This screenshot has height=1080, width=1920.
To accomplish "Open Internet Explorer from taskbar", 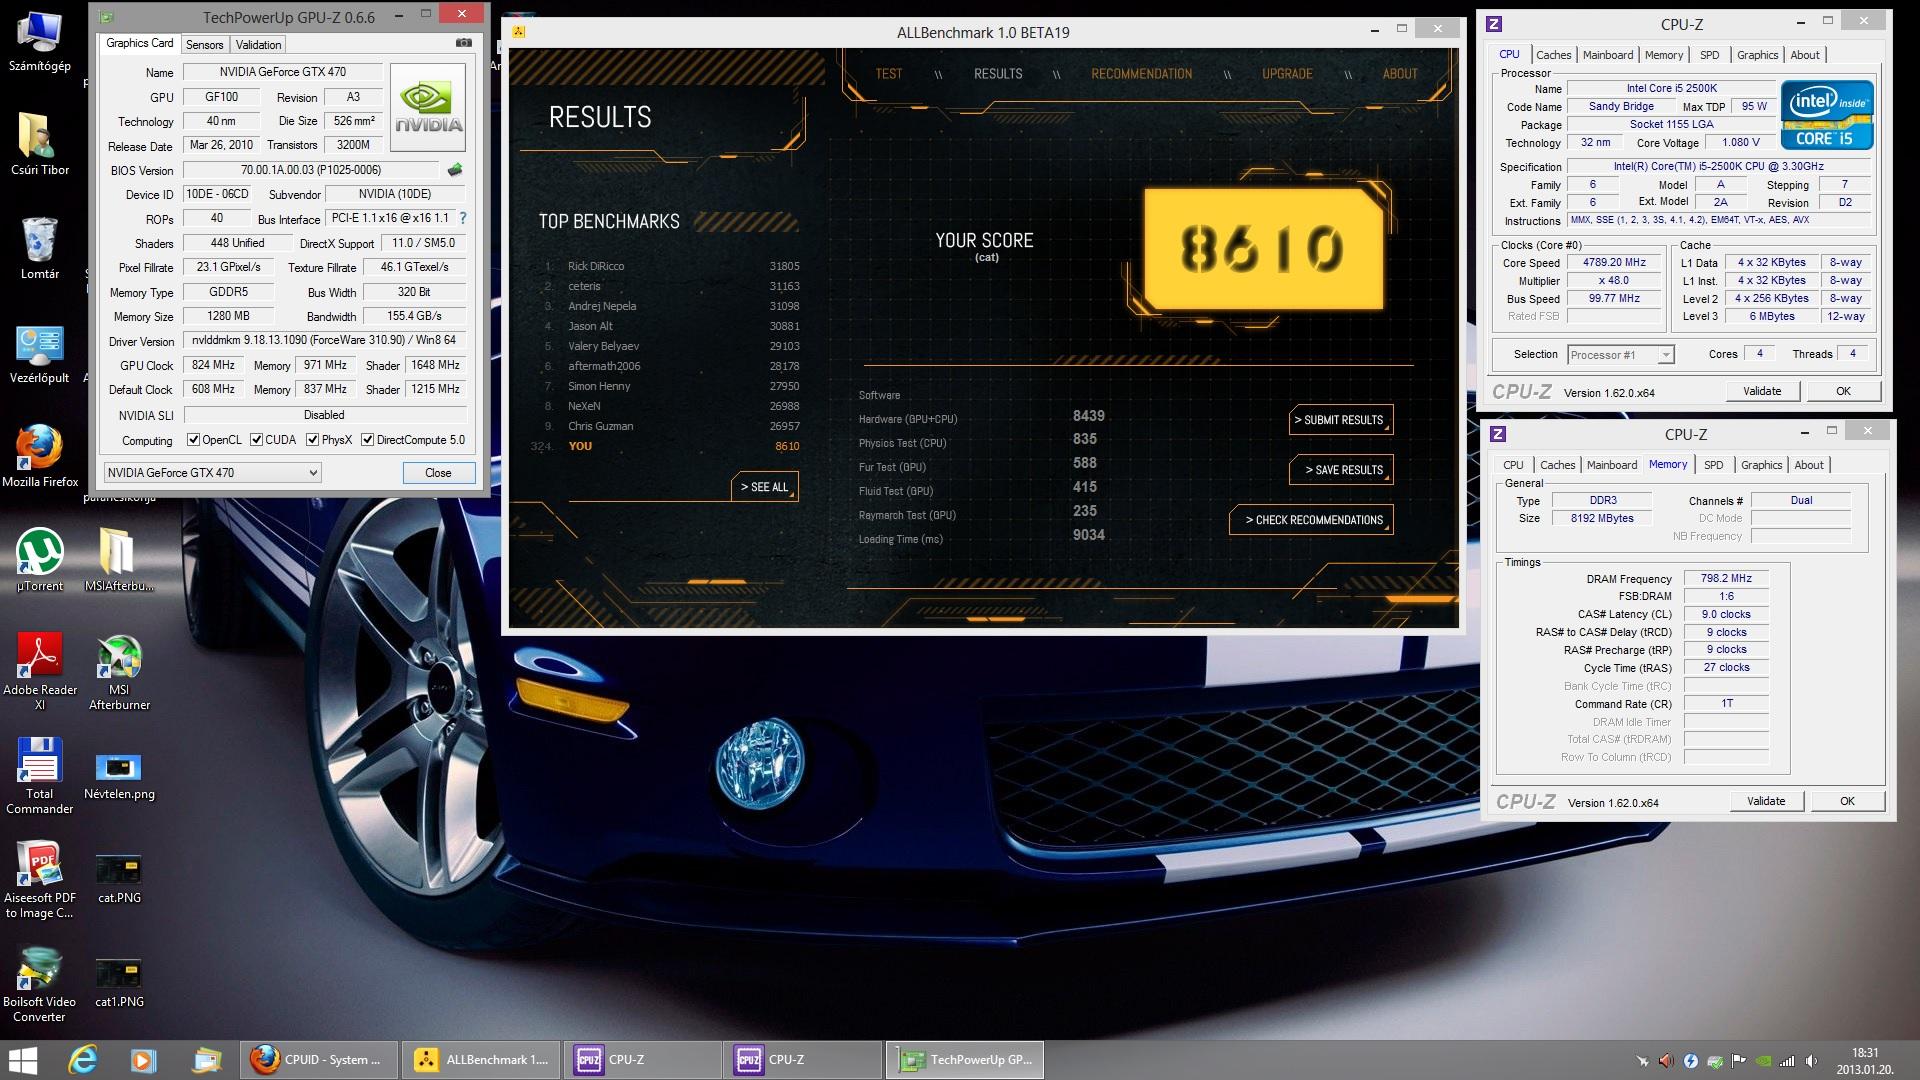I will 82,1060.
